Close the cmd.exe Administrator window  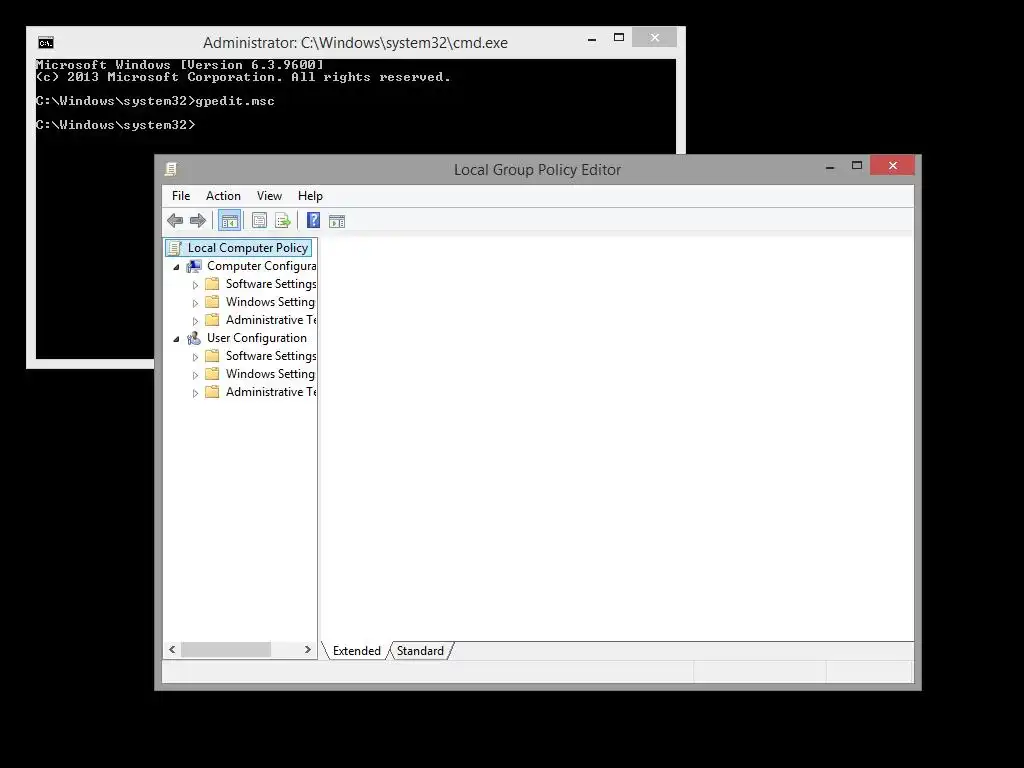[x=654, y=38]
